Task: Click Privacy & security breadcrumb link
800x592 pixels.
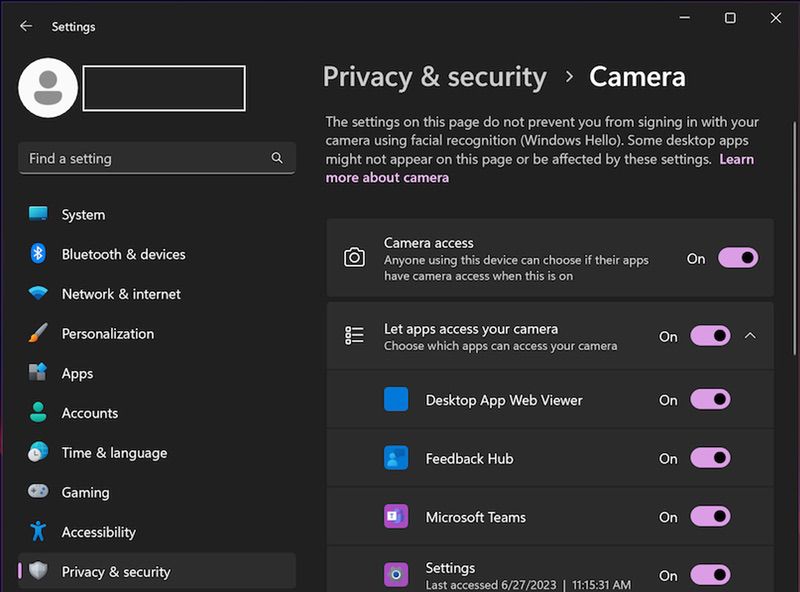Action: pos(435,78)
